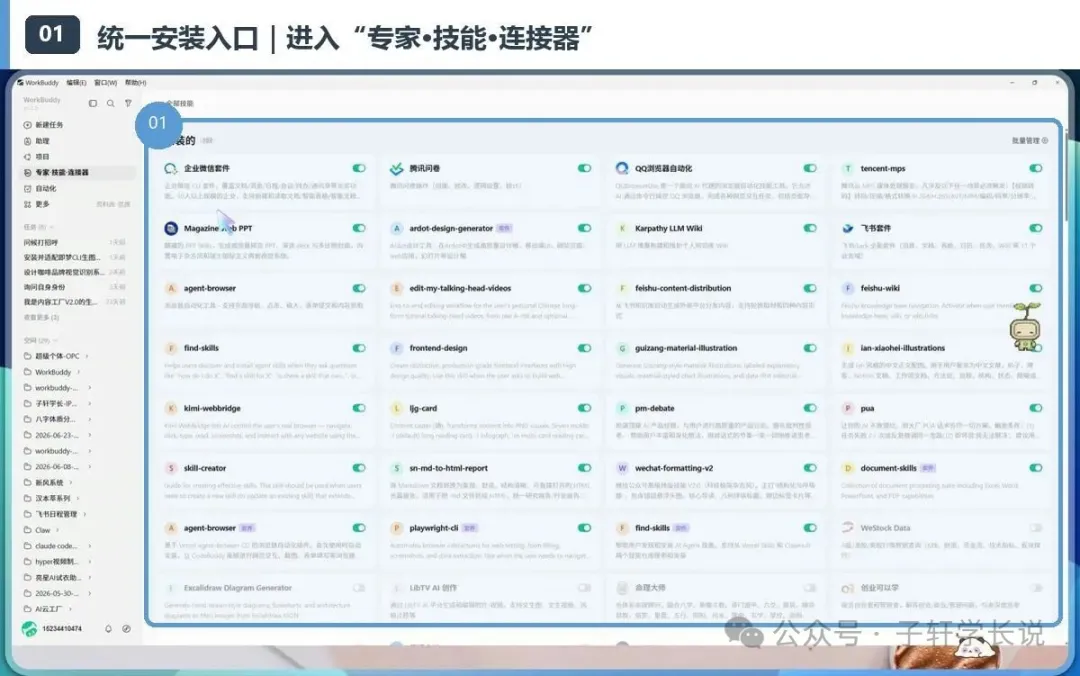Open search with the magnifier icon
1080x676 pixels.
point(110,103)
